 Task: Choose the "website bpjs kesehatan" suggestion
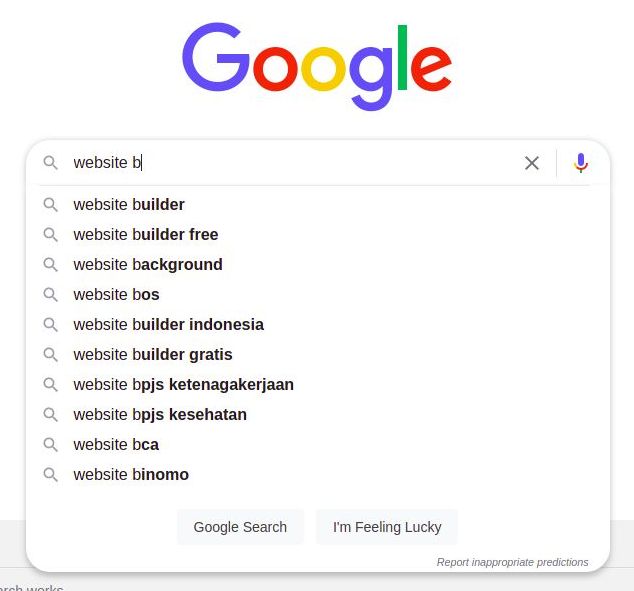coord(160,415)
